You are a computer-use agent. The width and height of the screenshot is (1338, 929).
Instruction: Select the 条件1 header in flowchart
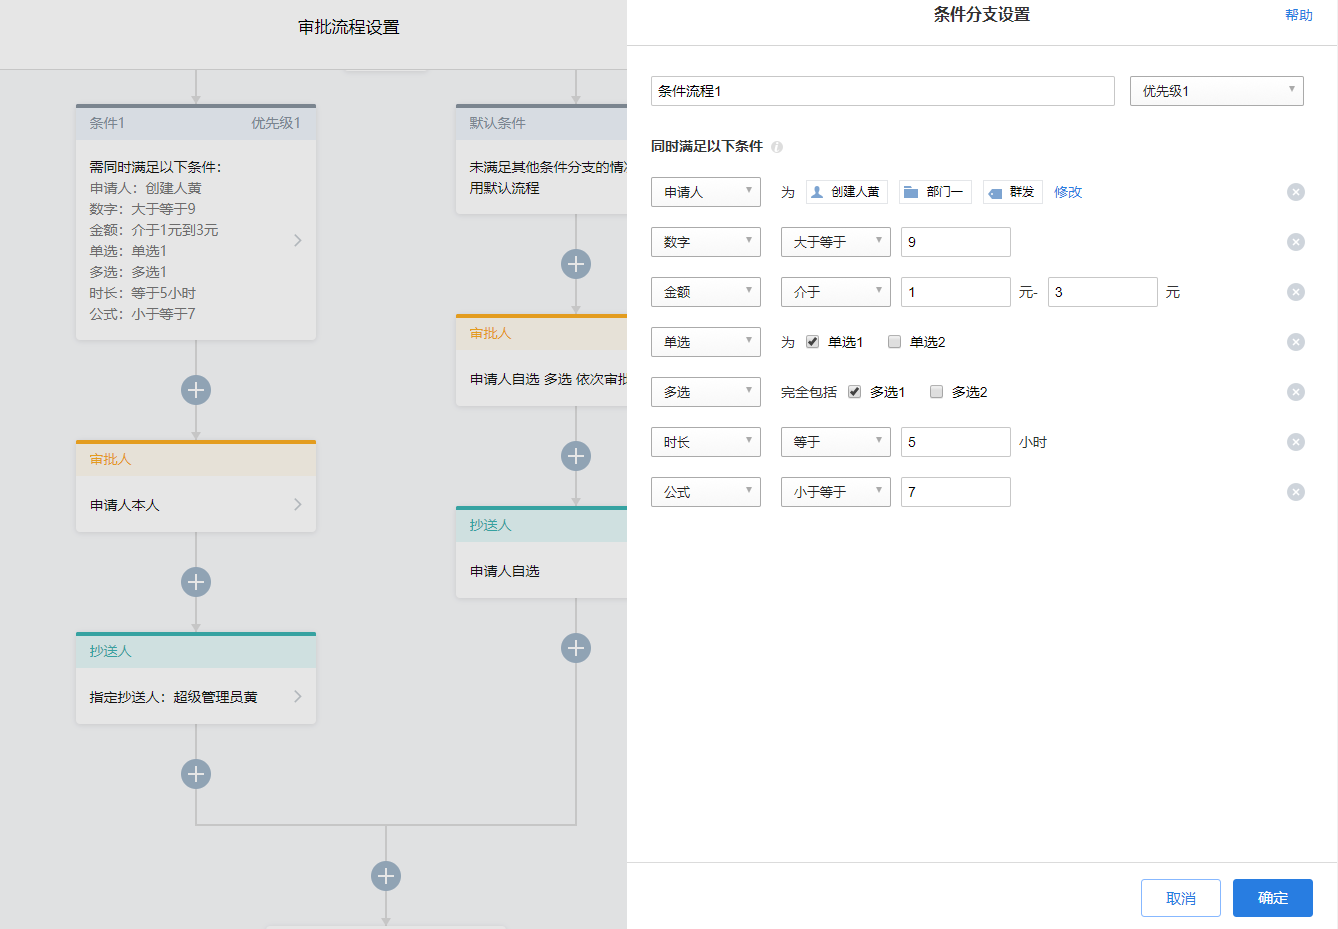(196, 123)
